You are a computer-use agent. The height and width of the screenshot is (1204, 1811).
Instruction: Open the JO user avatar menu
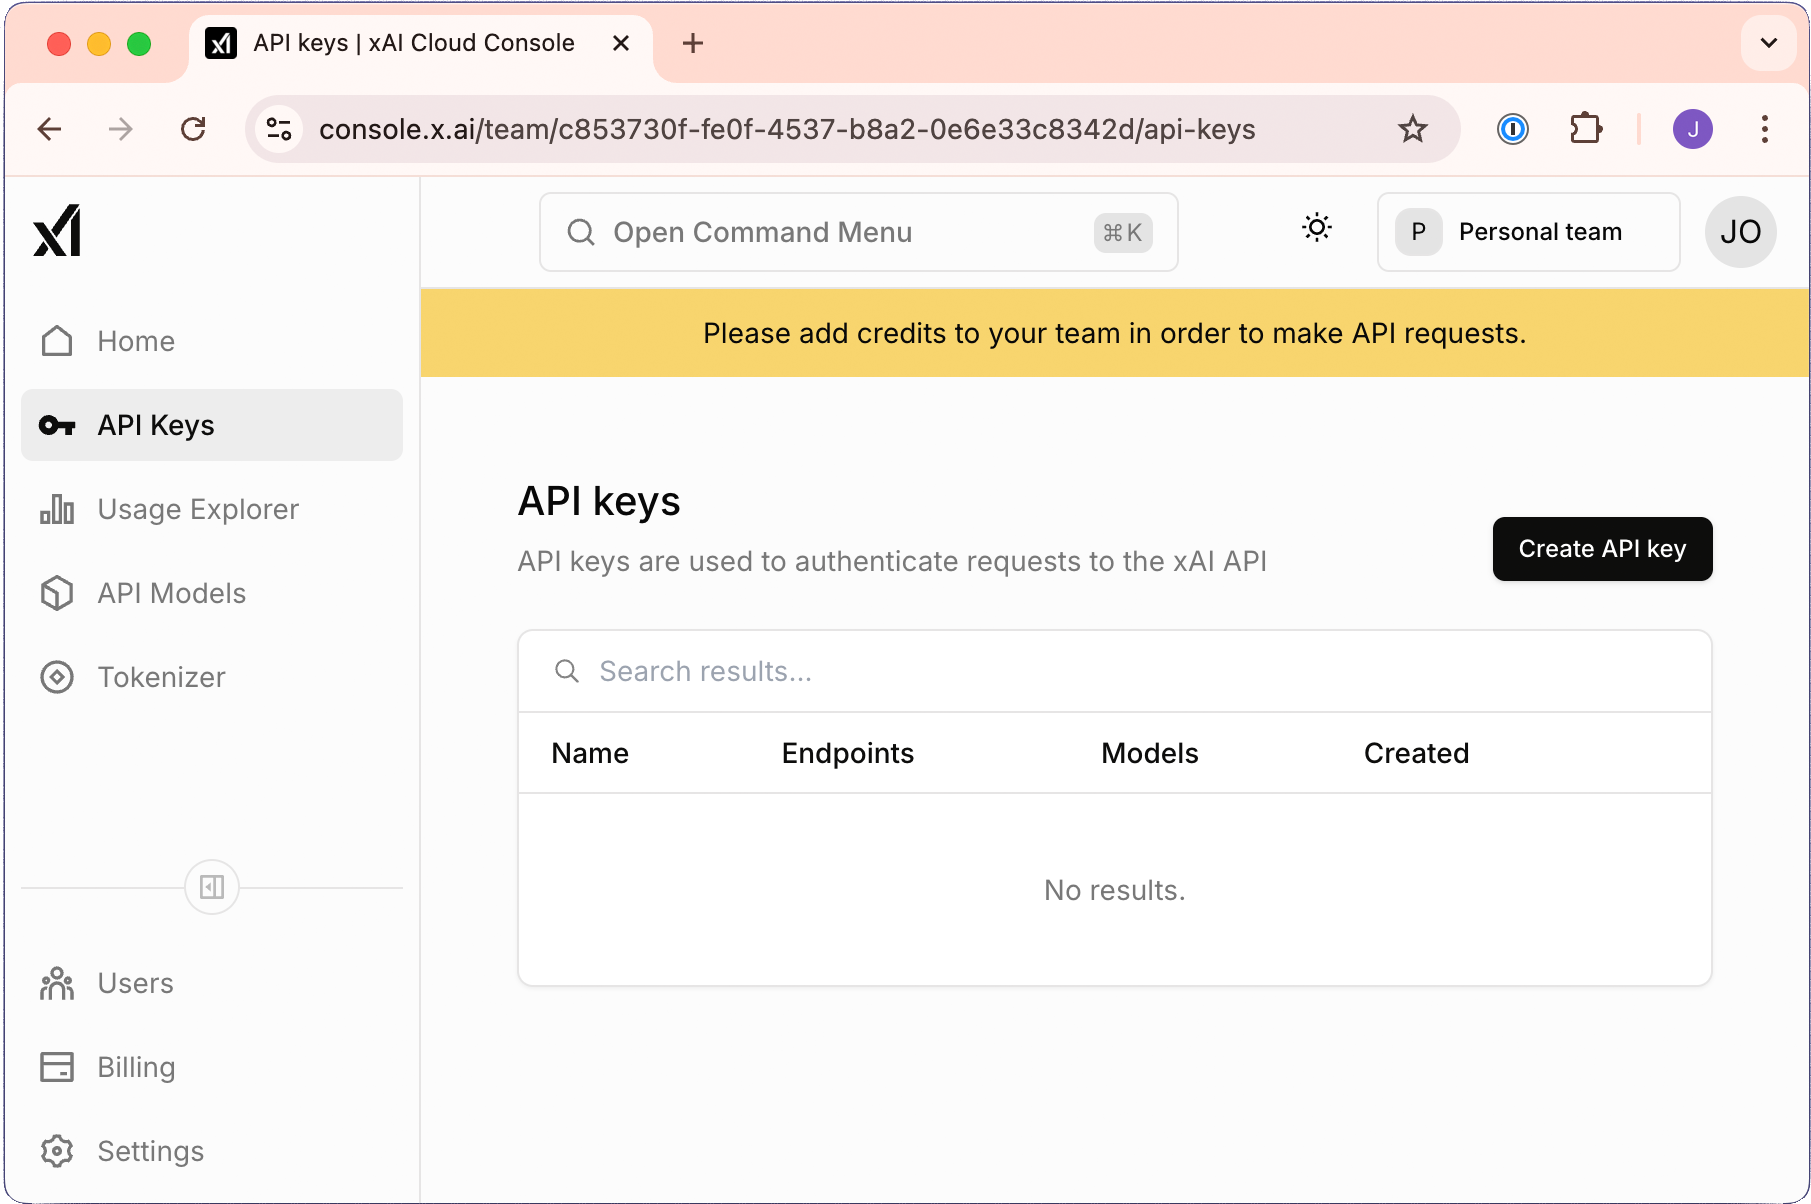pos(1740,232)
